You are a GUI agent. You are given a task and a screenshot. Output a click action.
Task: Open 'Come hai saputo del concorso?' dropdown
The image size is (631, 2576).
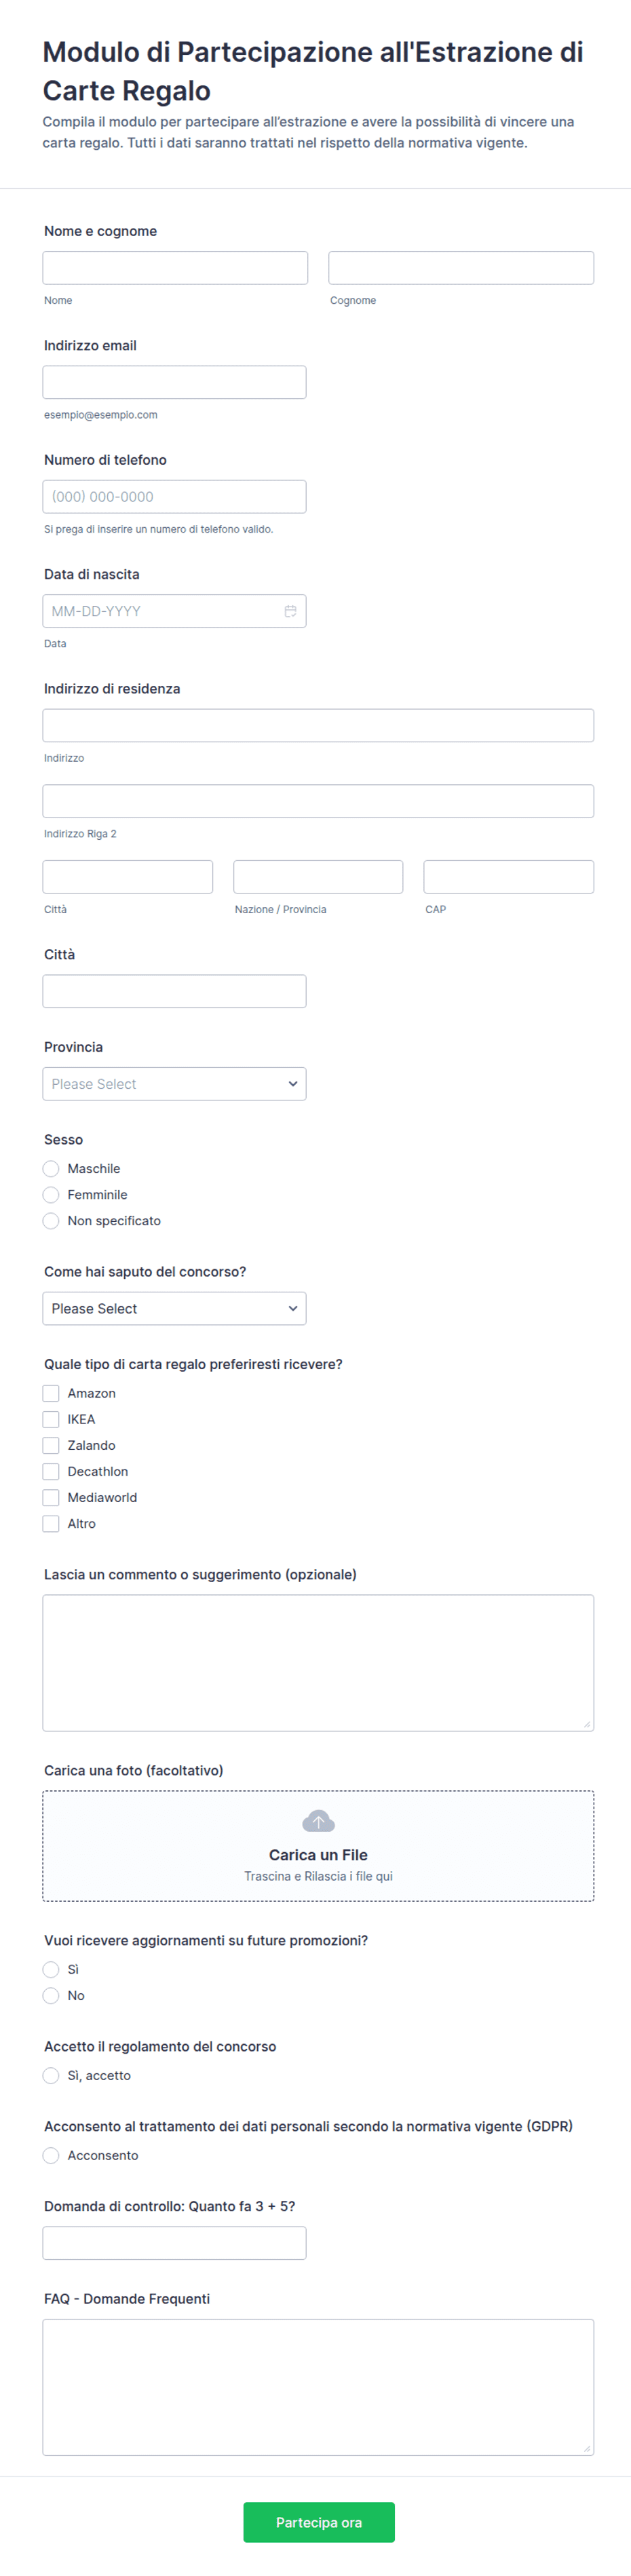coord(174,1308)
